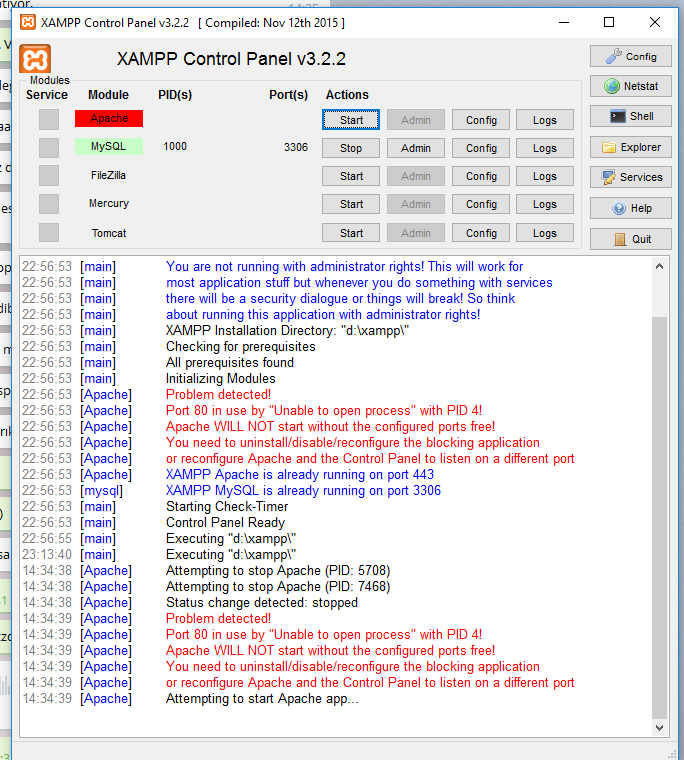Click the XAMPP title bar icon

pyautogui.click(x=28, y=22)
